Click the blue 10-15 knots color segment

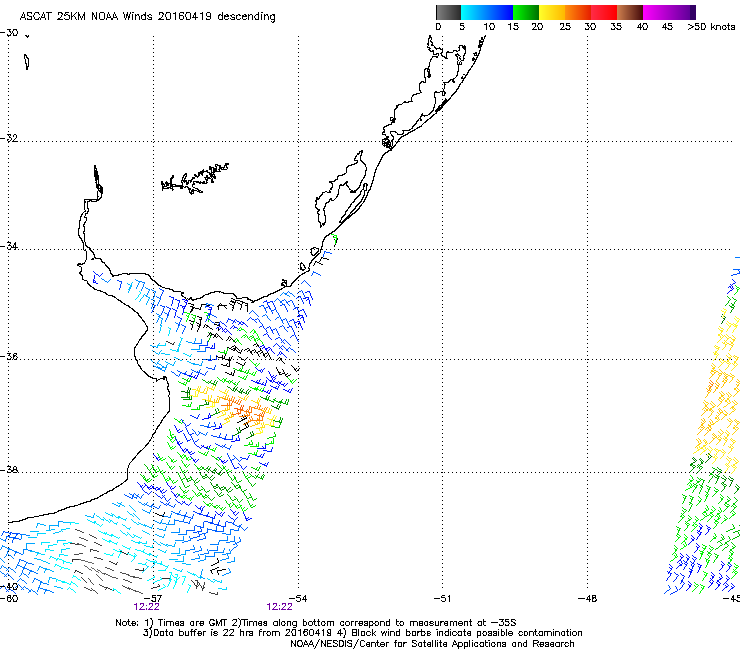tap(500, 12)
